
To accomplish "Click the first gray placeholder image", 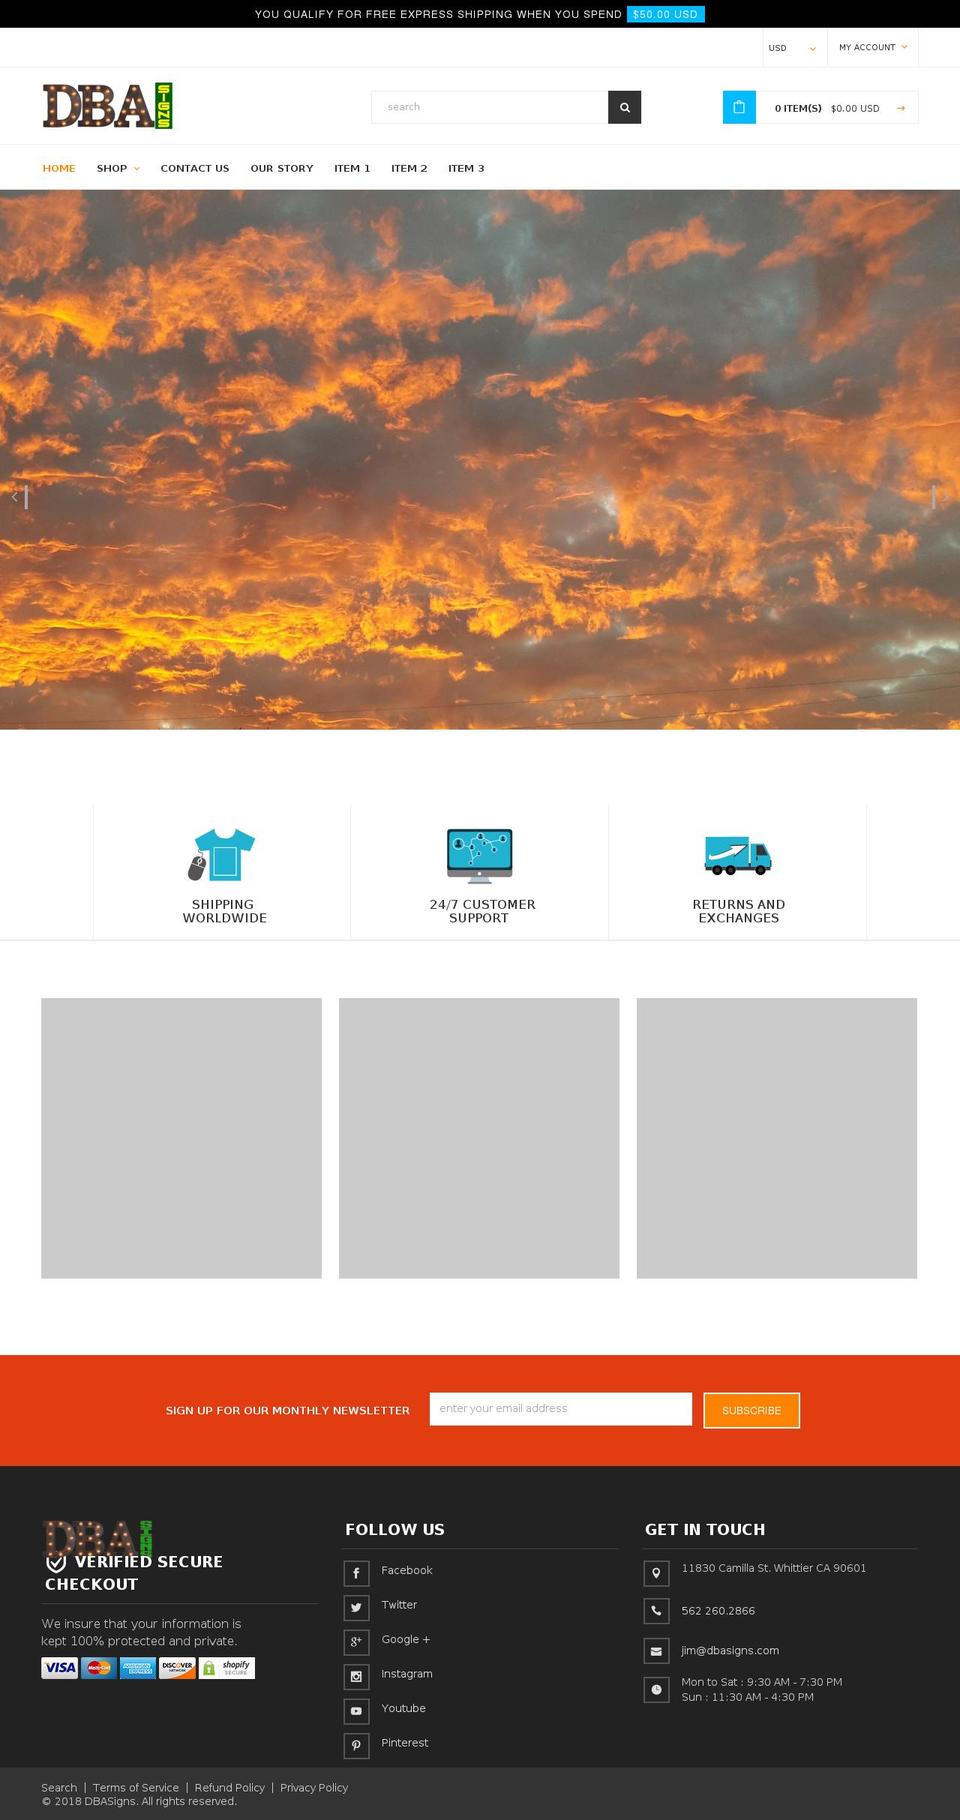I will [x=181, y=1138].
